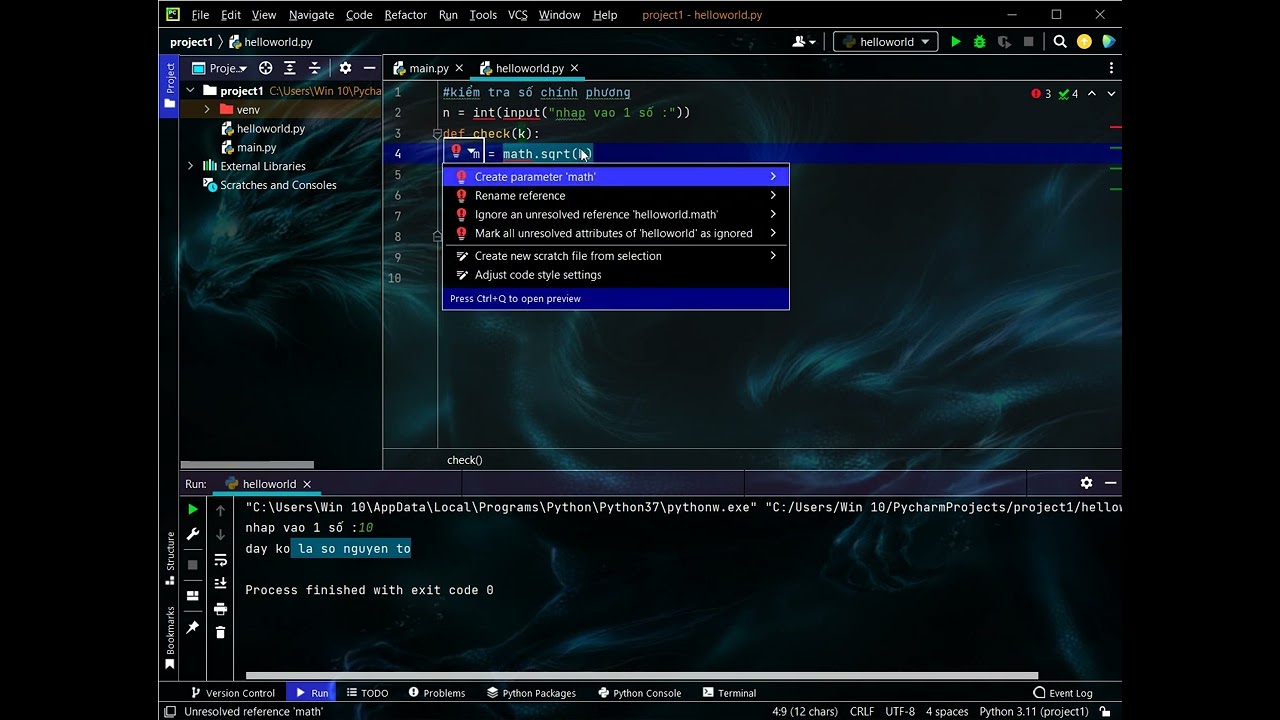This screenshot has height=720, width=1280.
Task: Open editor tabs three-dot menu
Action: pos(1111,68)
